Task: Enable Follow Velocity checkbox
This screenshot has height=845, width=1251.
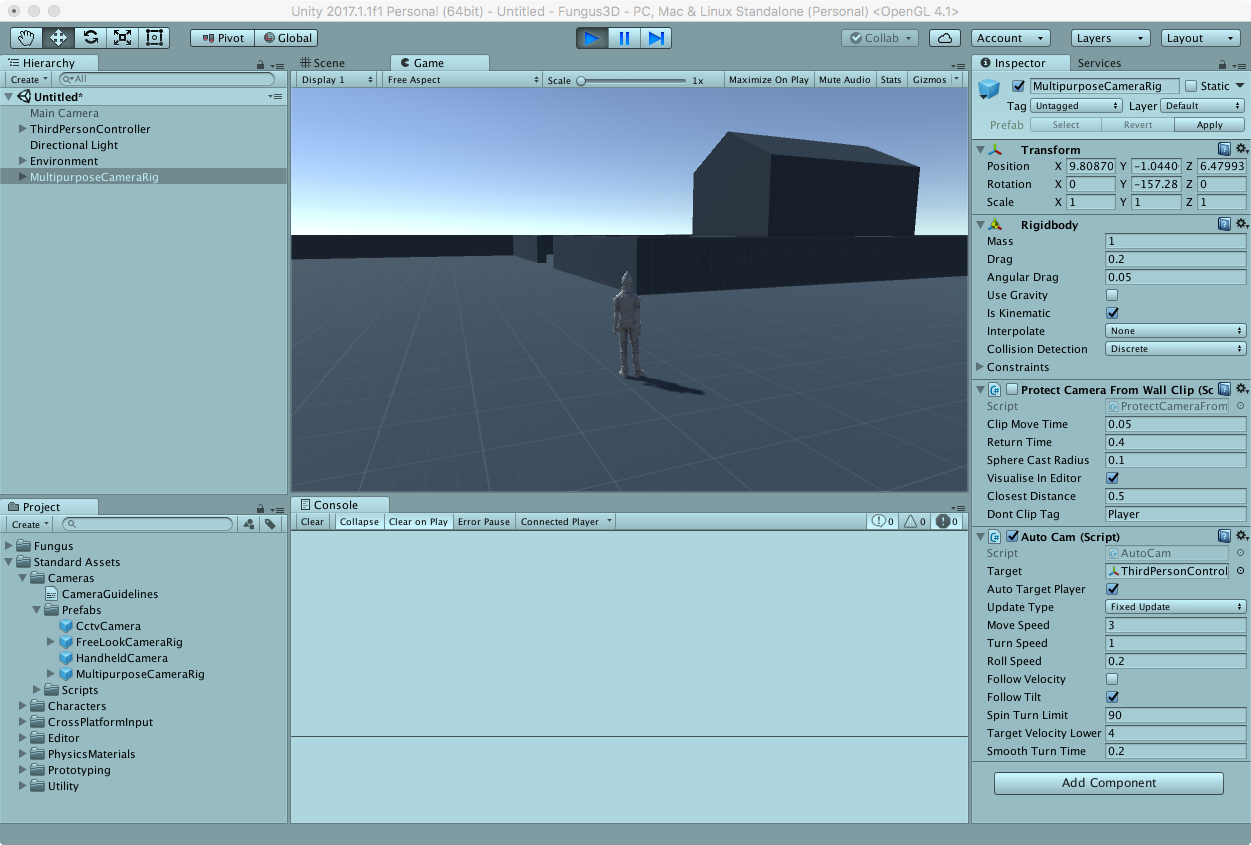Action: tap(1112, 679)
